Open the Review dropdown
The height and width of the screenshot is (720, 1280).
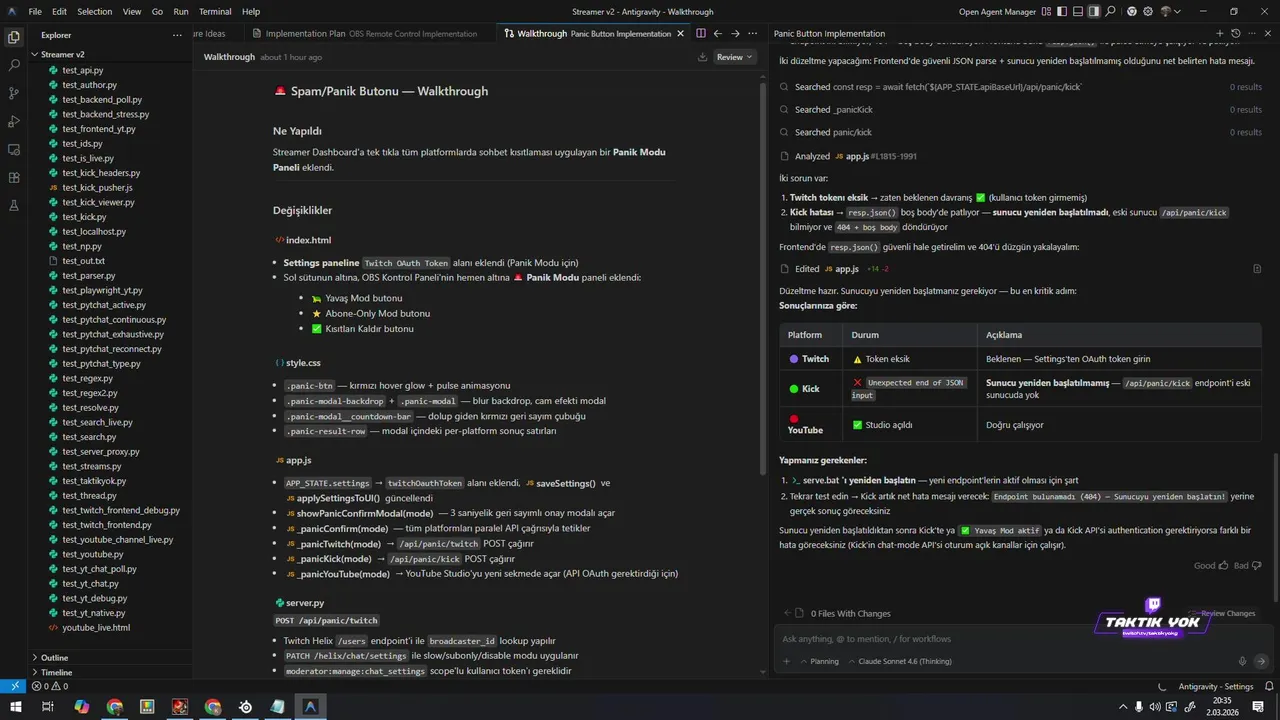point(736,57)
